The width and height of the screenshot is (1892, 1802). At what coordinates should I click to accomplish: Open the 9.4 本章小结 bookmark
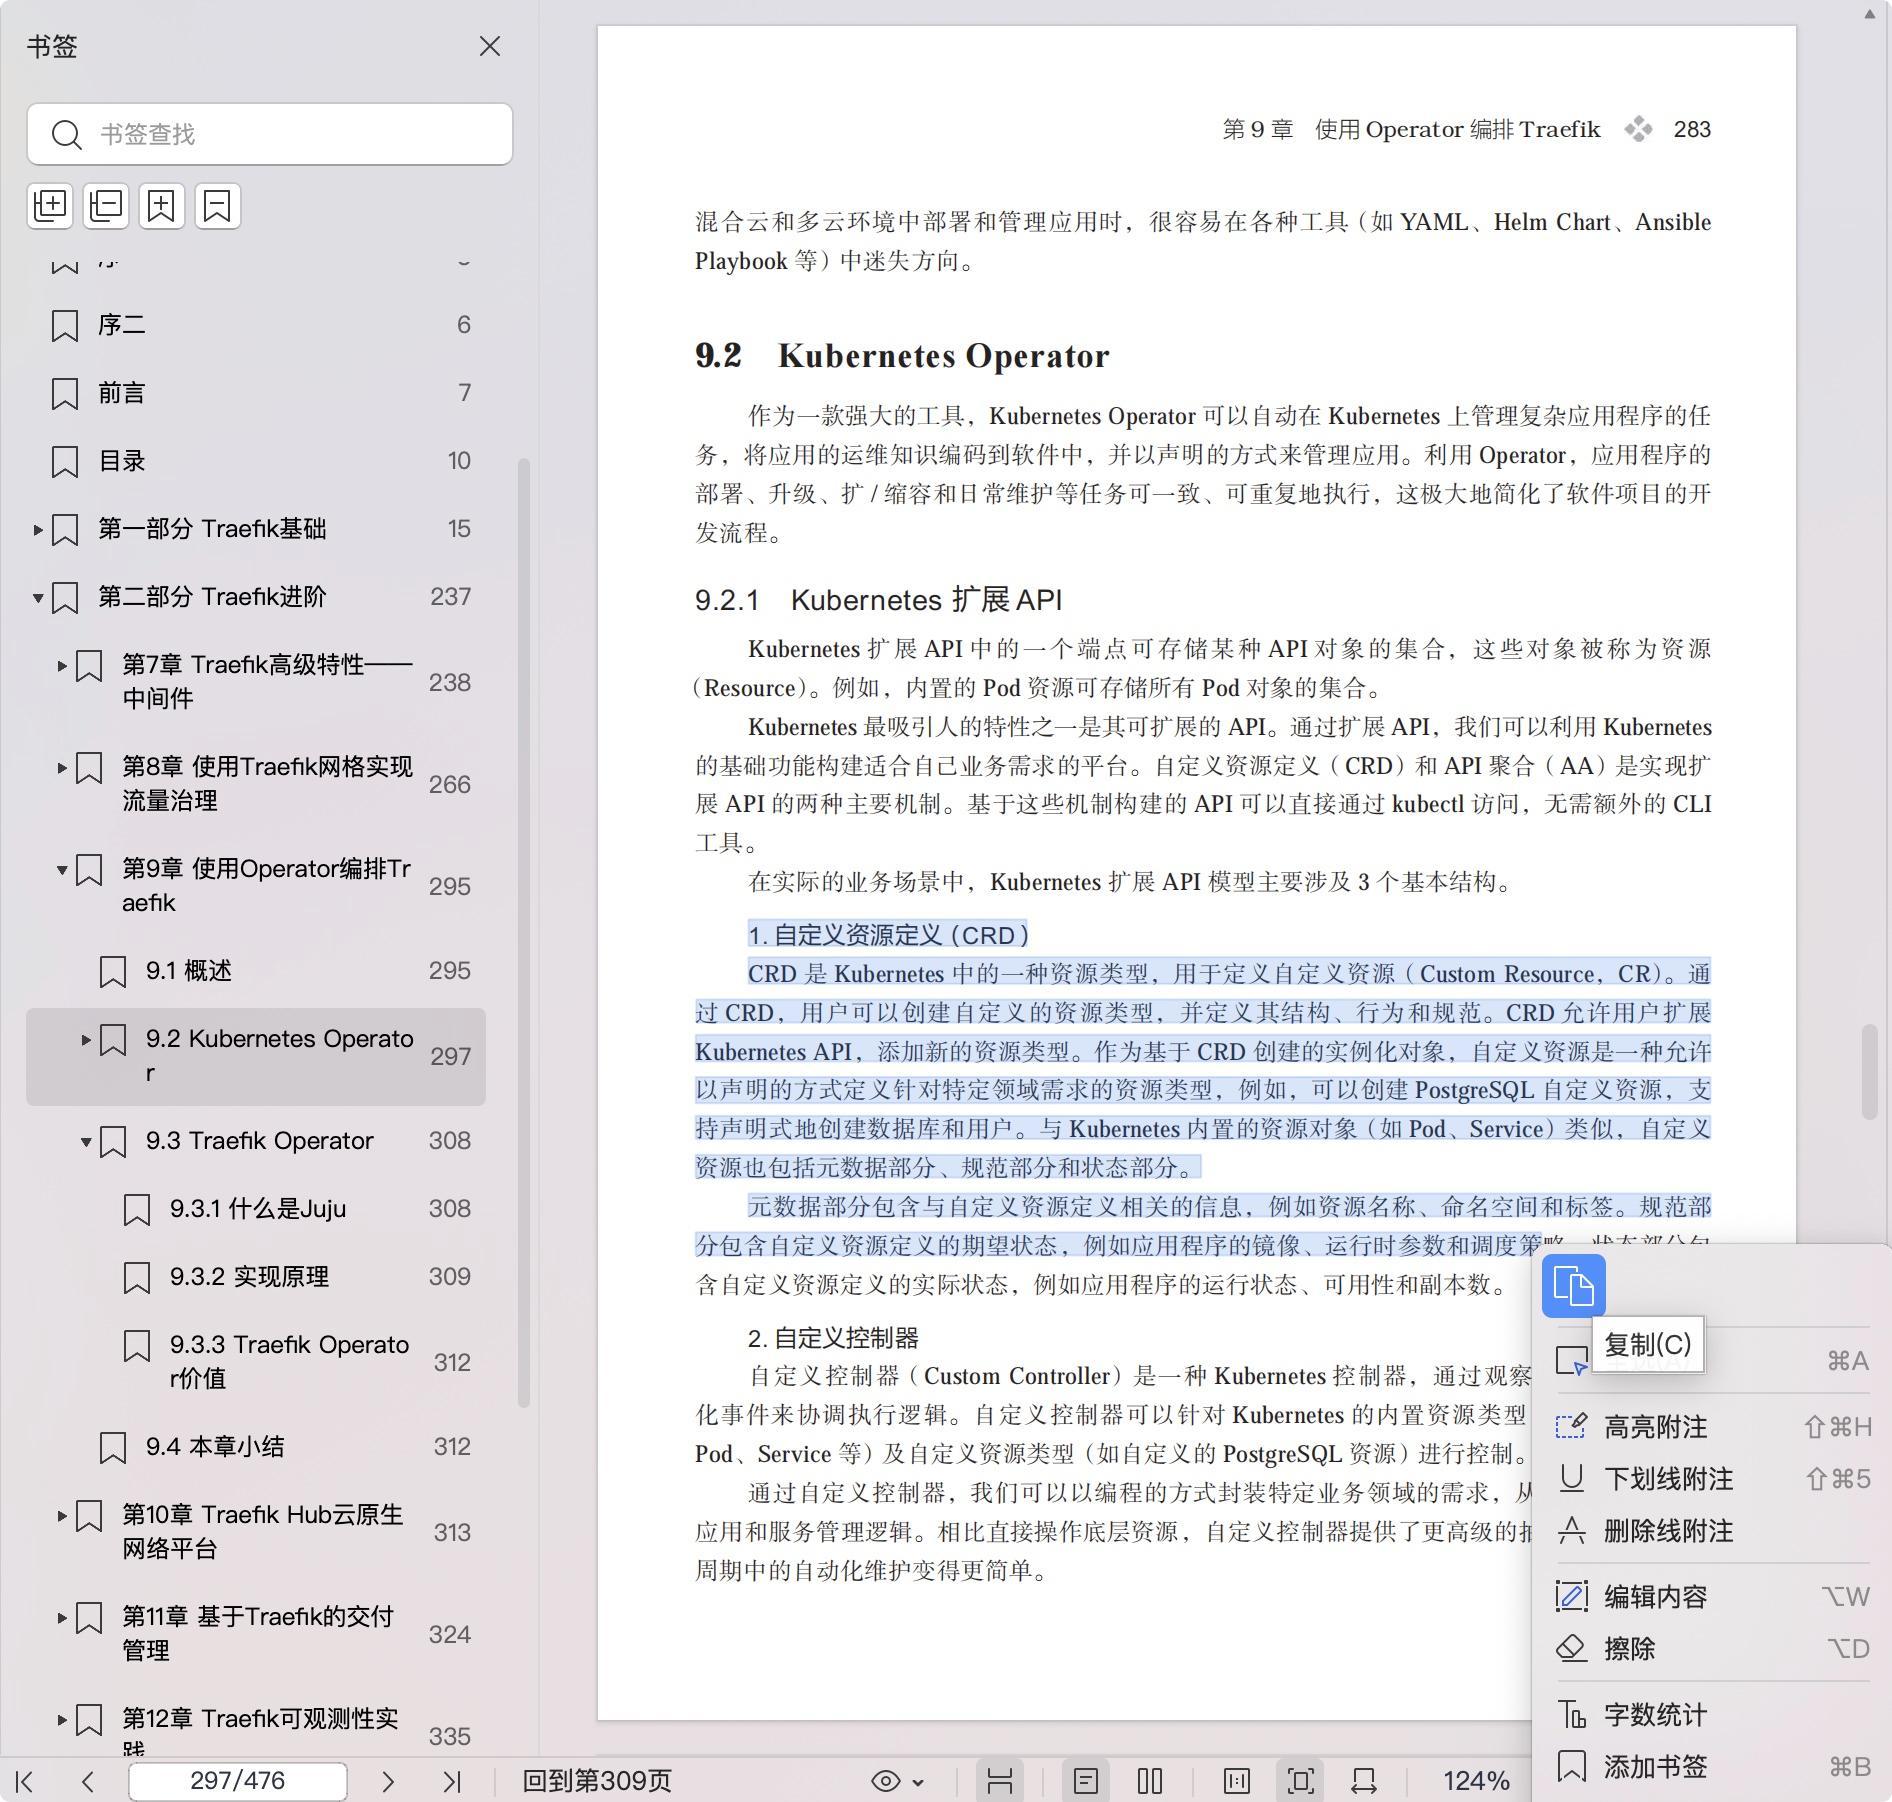215,1447
